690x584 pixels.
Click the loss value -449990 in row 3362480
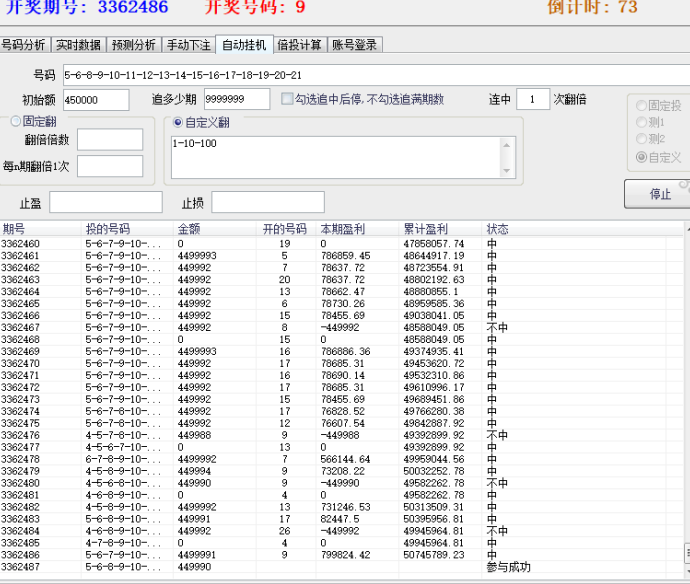point(340,483)
